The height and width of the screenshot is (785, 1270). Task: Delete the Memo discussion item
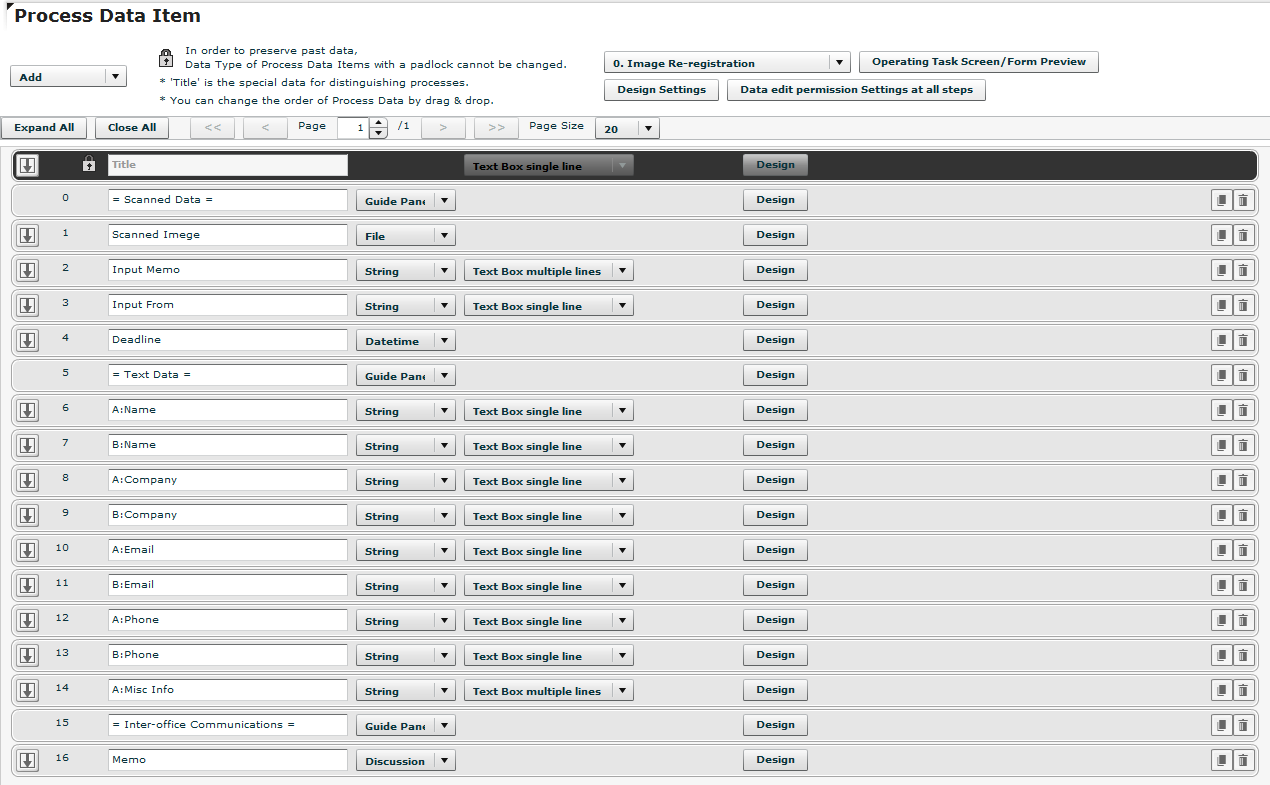(x=1243, y=760)
